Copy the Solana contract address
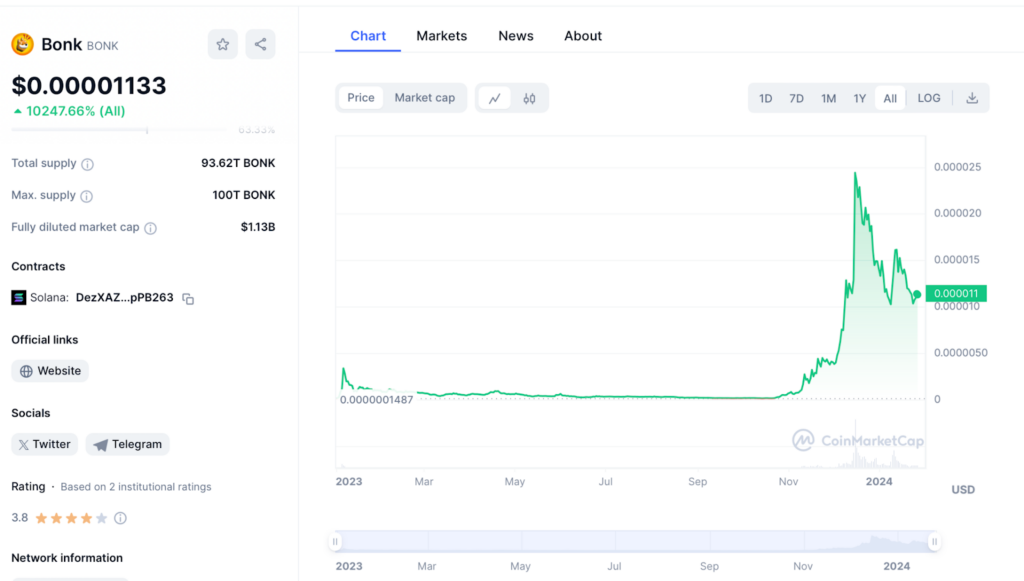 point(188,298)
